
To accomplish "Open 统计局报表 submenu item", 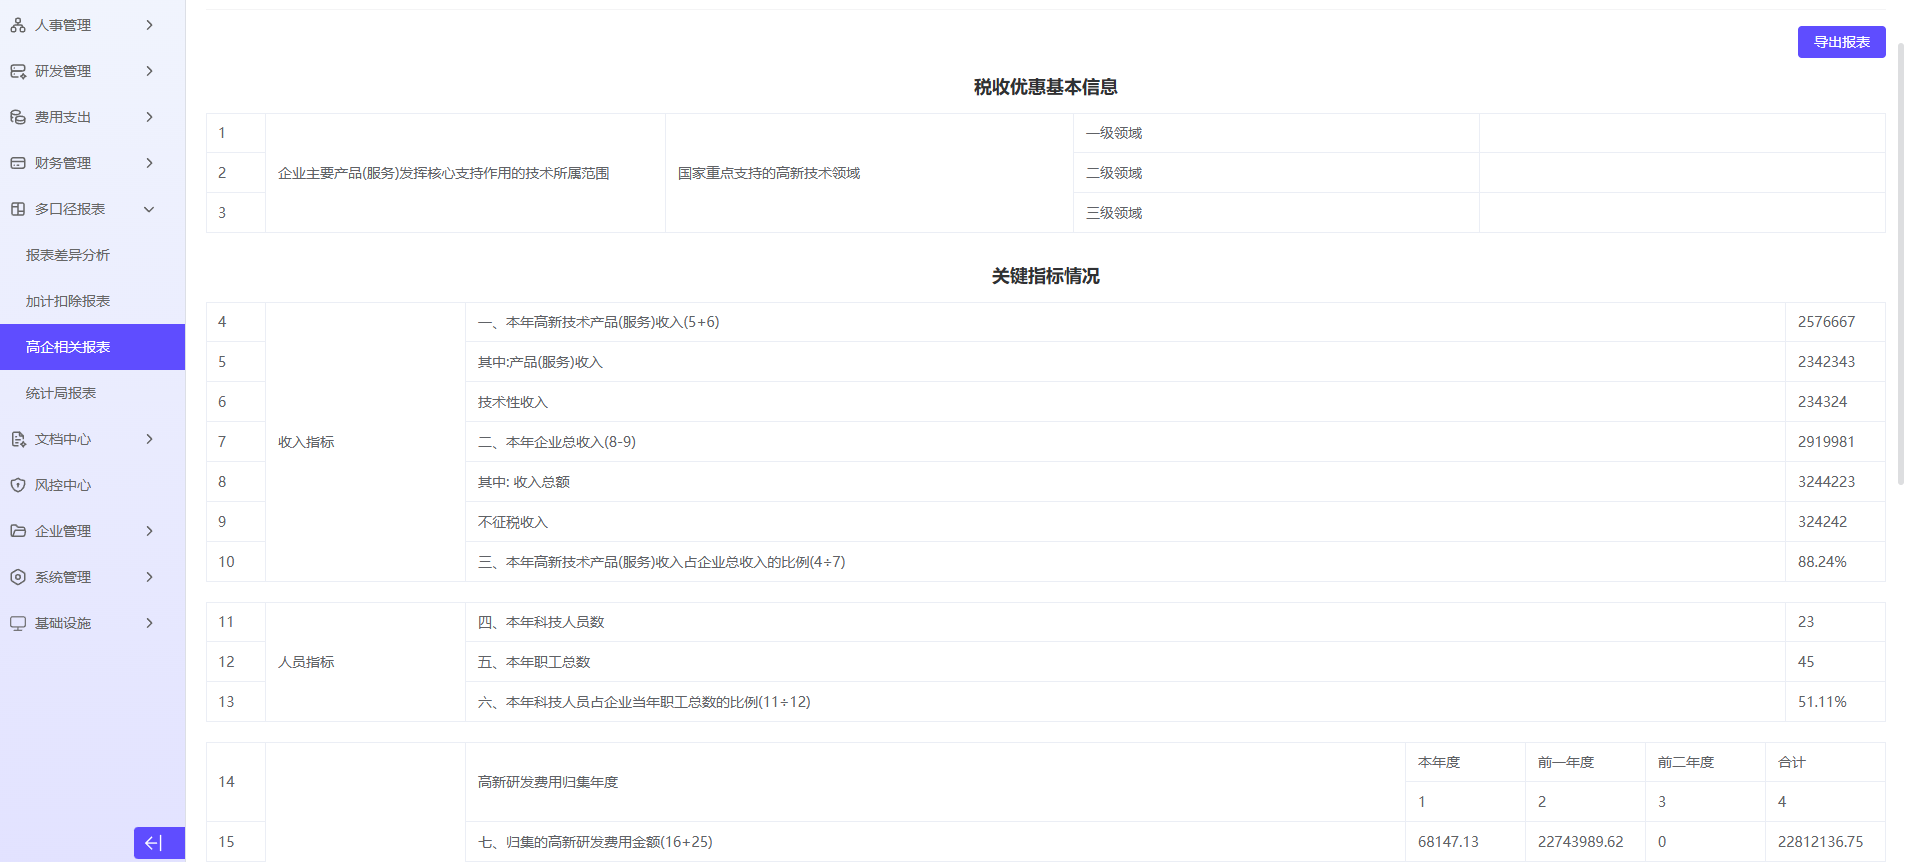I will [92, 393].
